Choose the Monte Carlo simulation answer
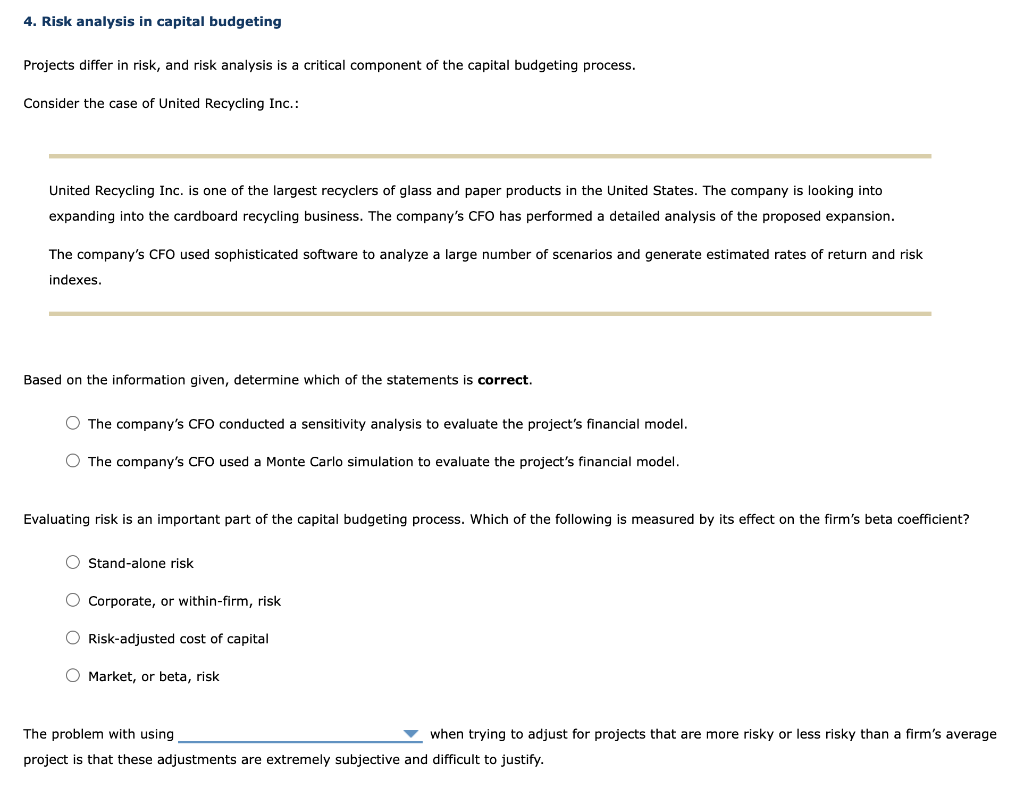1024x788 pixels. (x=72, y=460)
